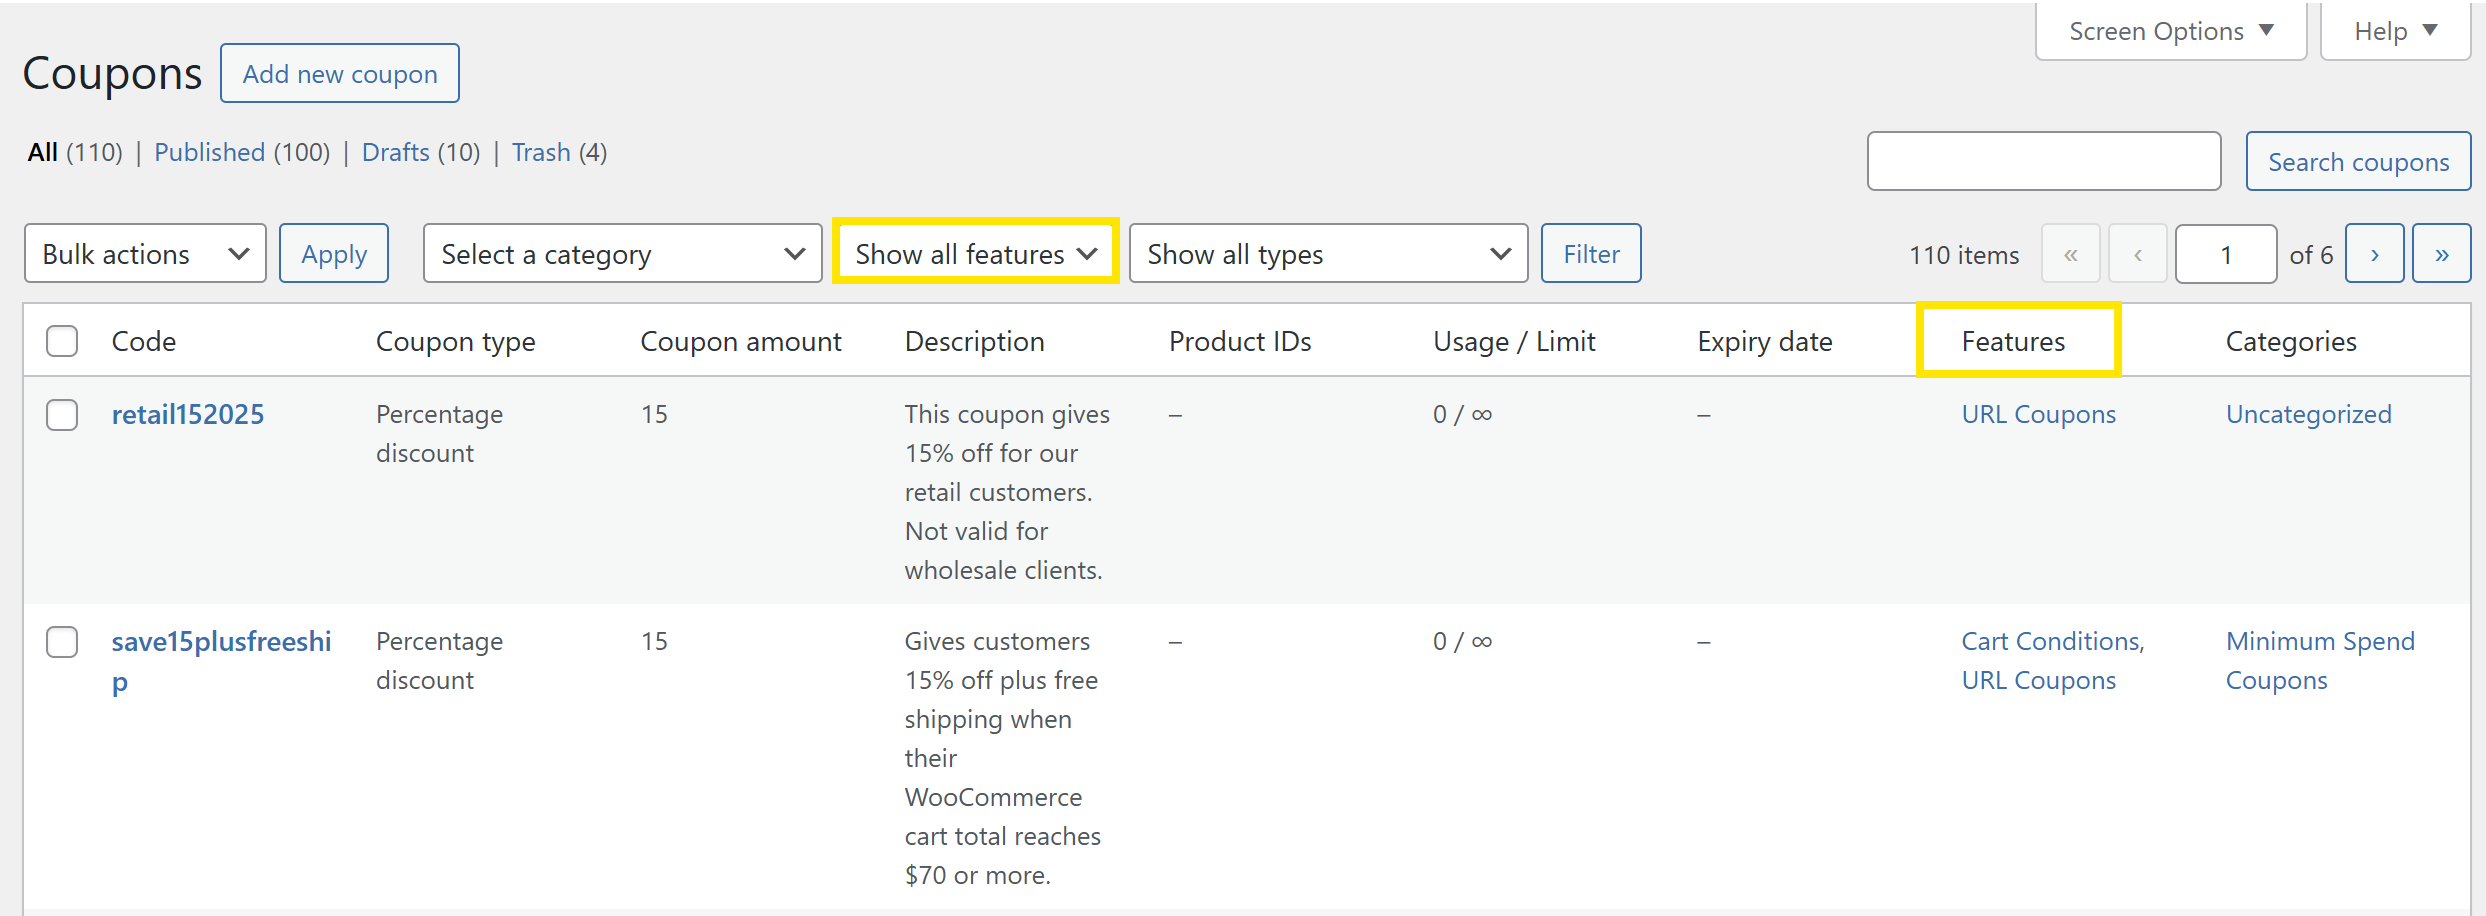Select the save15plusfreeship coupon checkbox
This screenshot has width=2486, height=916.
coord(62,642)
